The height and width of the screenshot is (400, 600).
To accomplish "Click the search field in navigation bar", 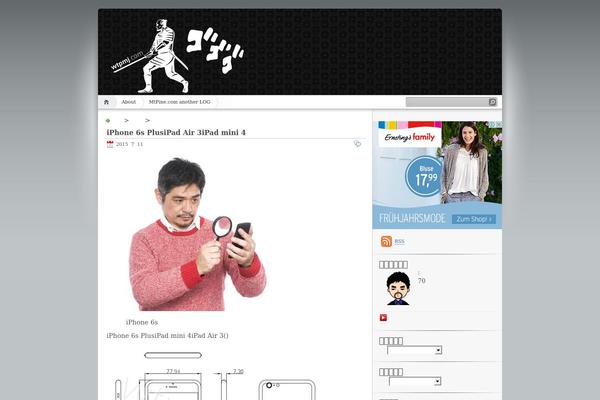I will coord(447,102).
